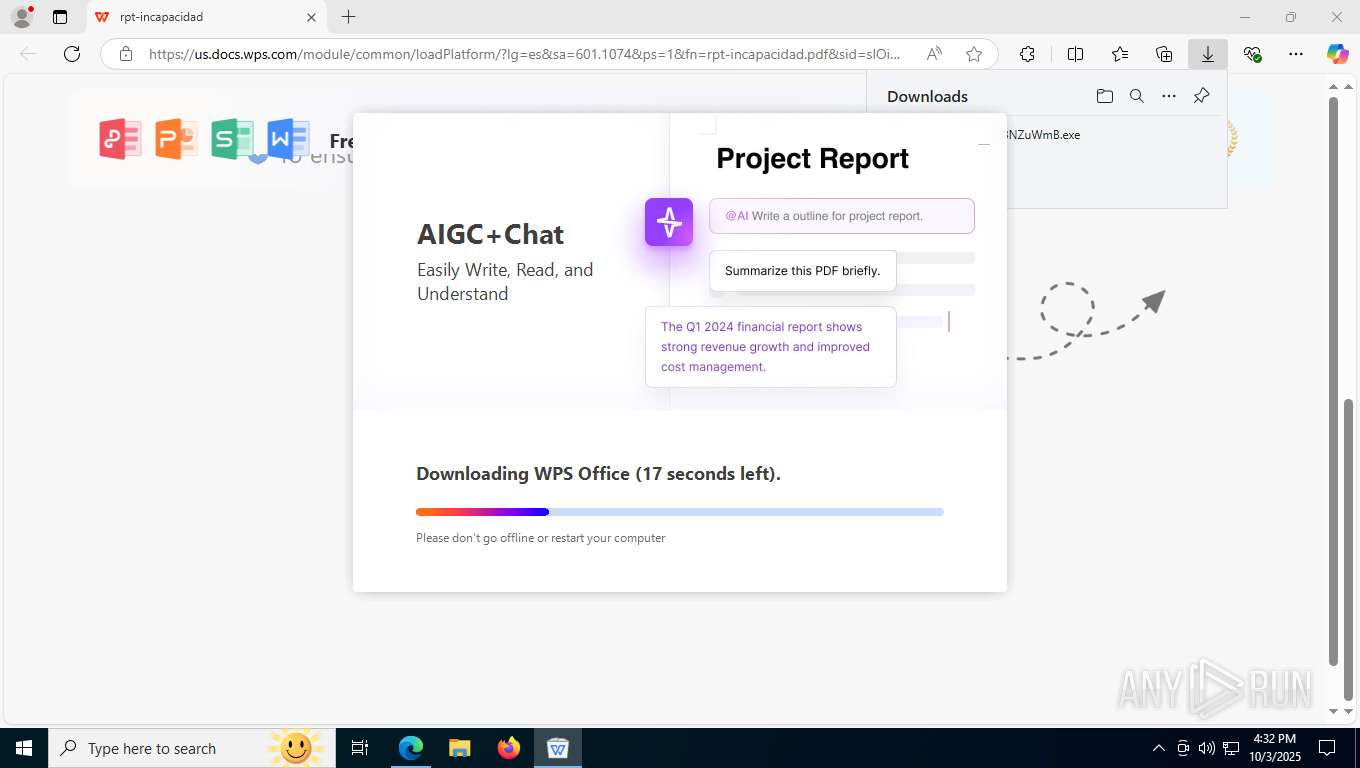This screenshot has width=1360, height=768.
Task: Open the Windows Start menu
Action: [24, 748]
